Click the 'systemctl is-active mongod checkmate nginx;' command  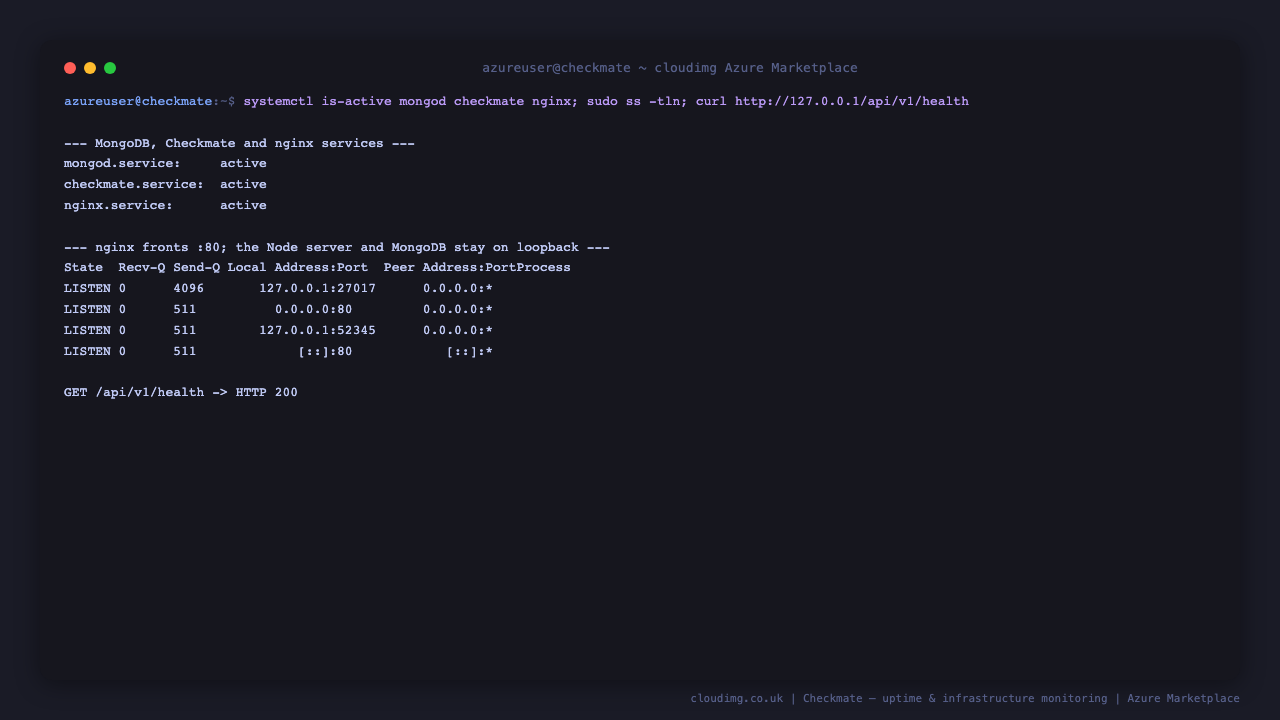click(x=411, y=101)
